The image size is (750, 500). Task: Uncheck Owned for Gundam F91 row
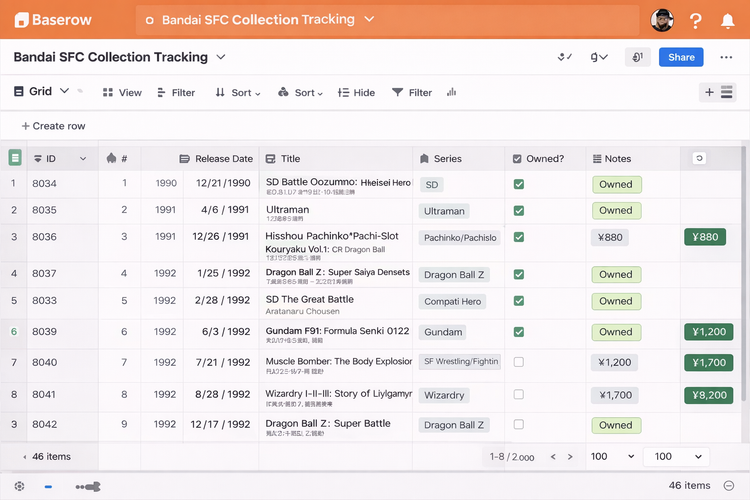click(x=518, y=332)
